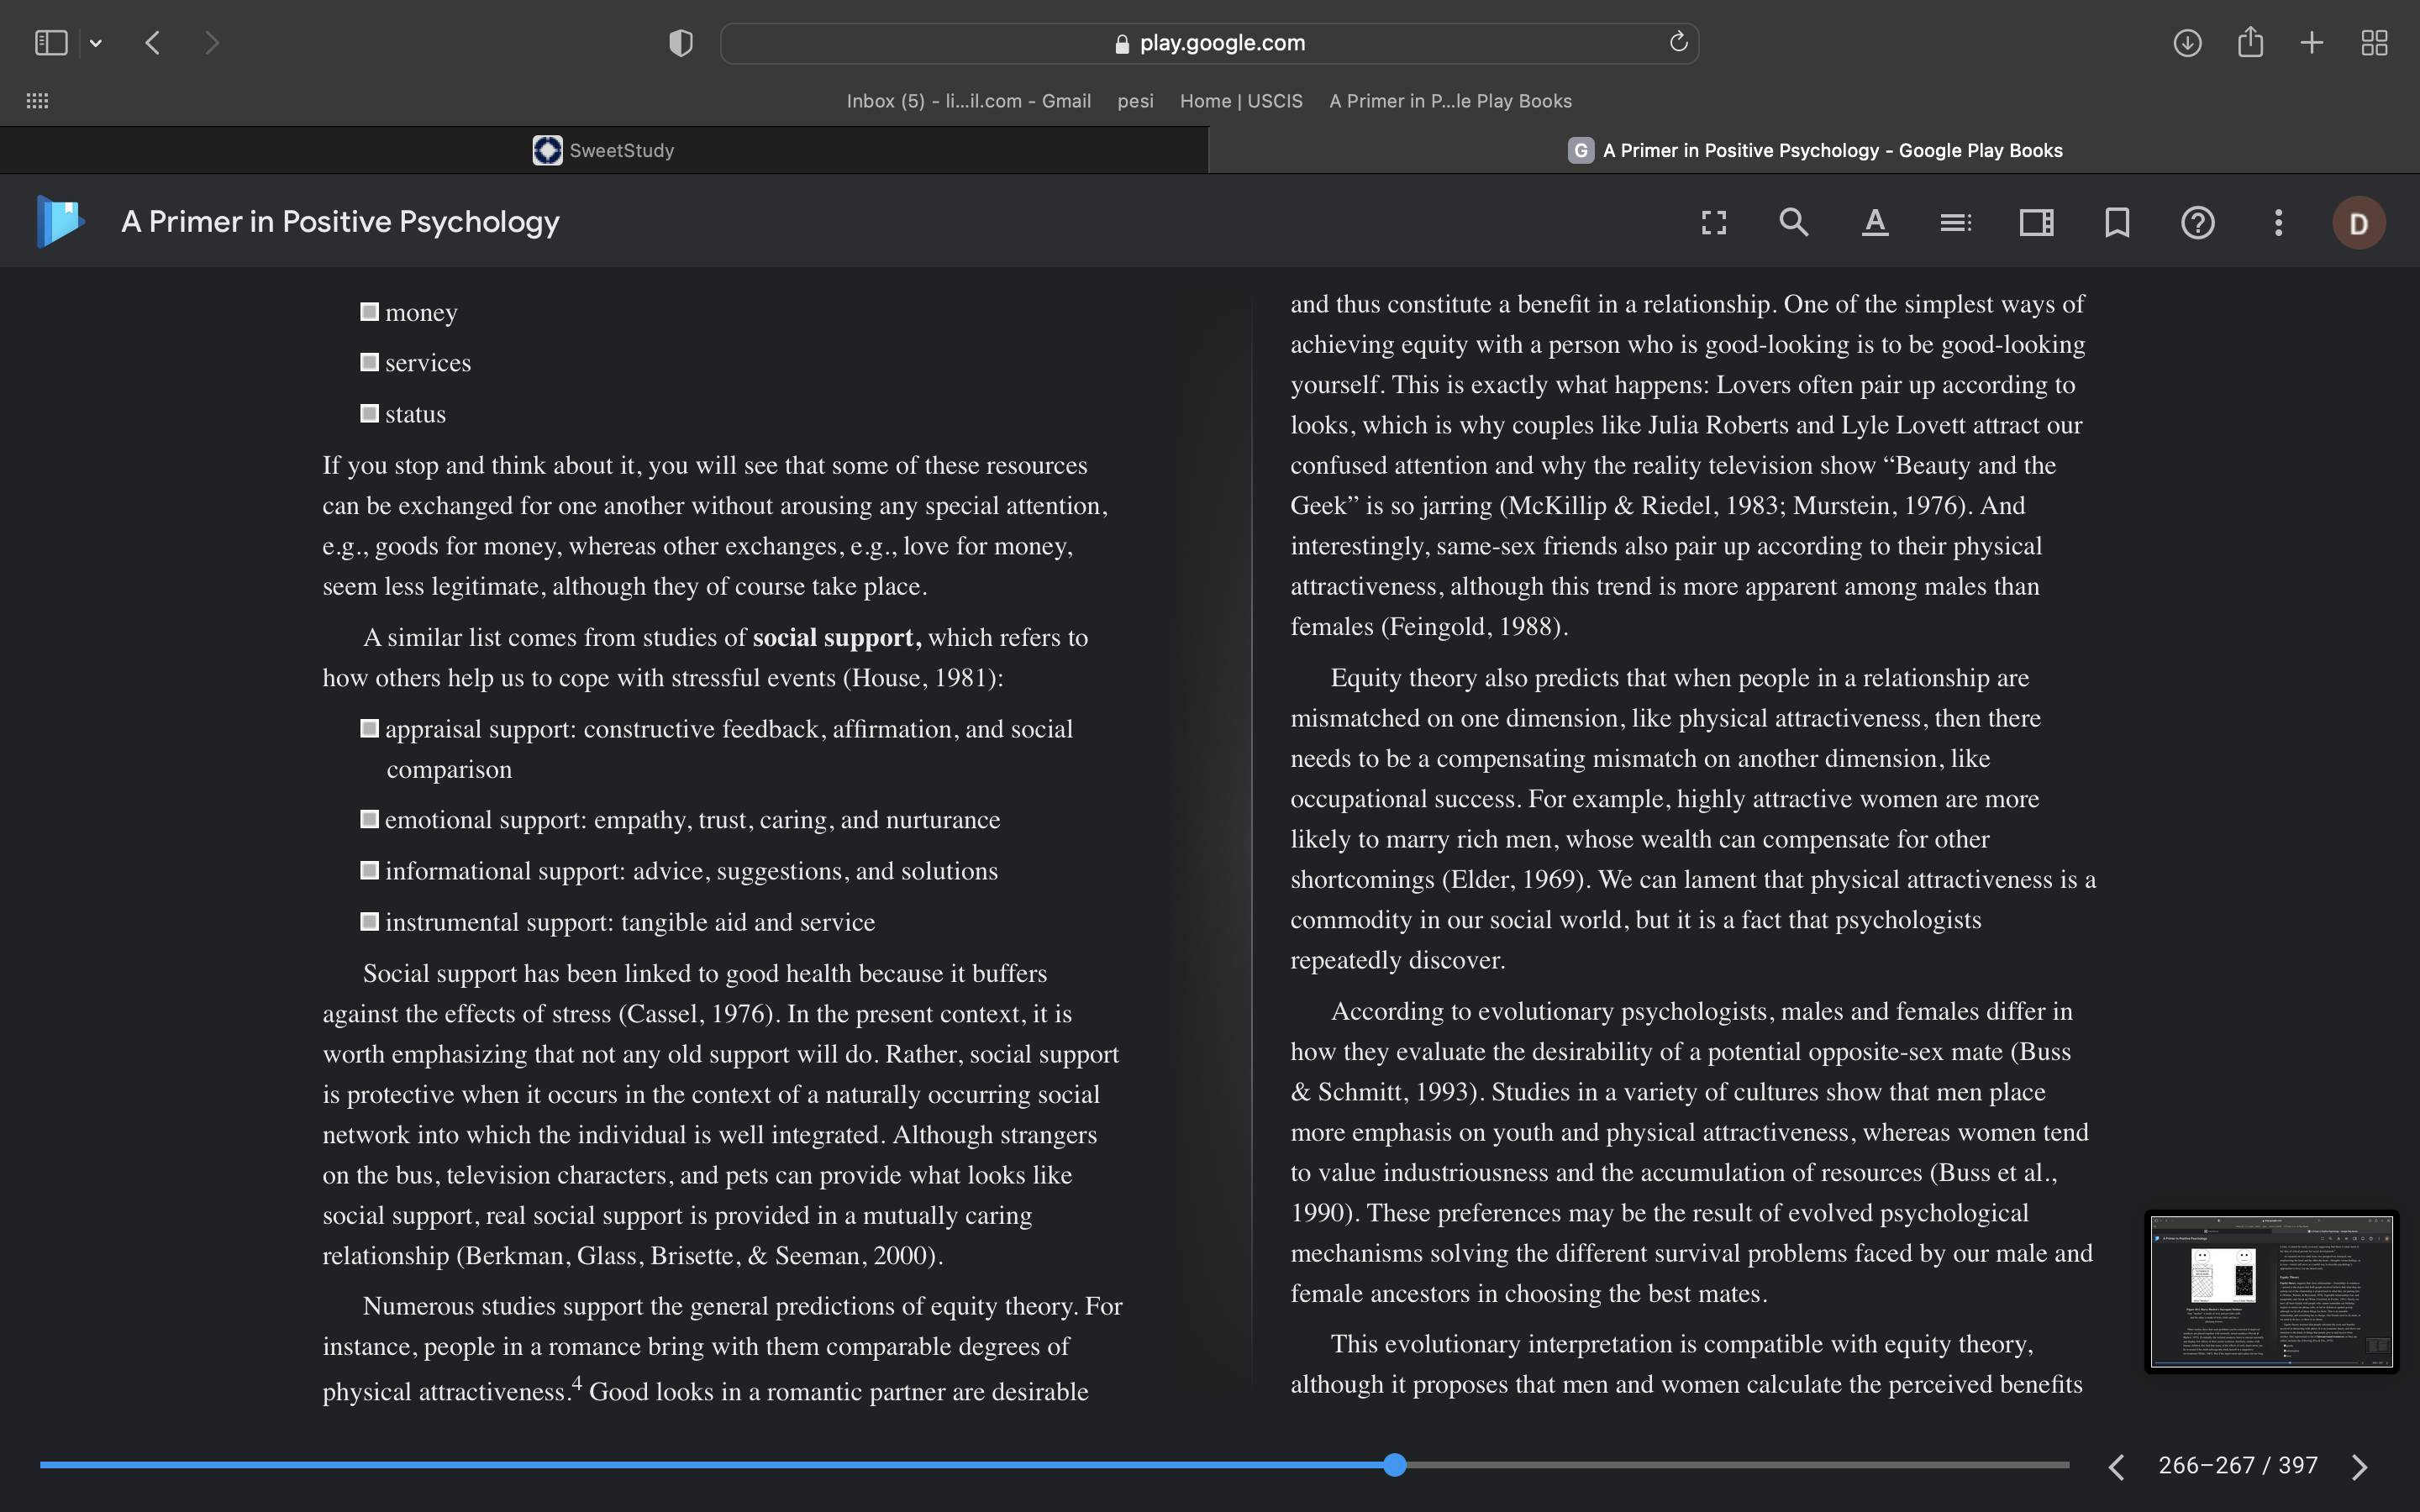Click the reading progress slider handle
2420x1512 pixels.
click(x=1395, y=1465)
